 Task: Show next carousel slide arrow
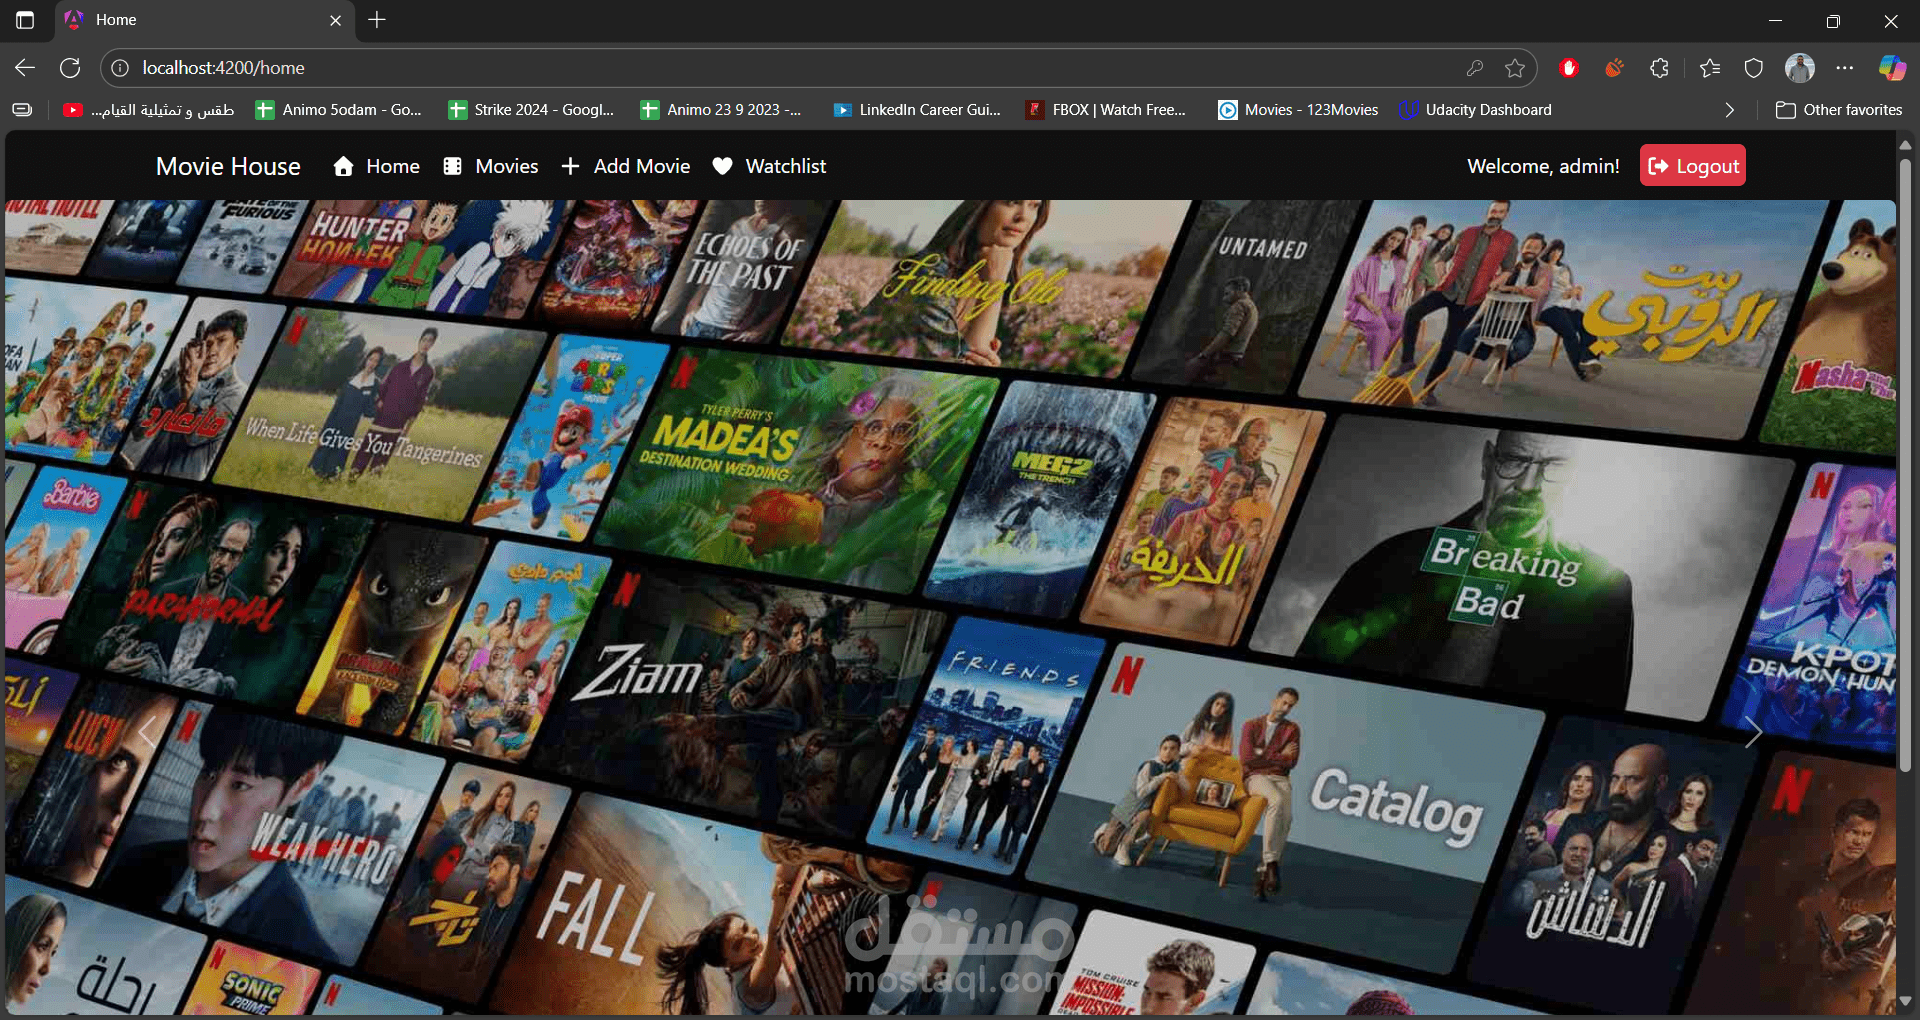tap(1753, 732)
